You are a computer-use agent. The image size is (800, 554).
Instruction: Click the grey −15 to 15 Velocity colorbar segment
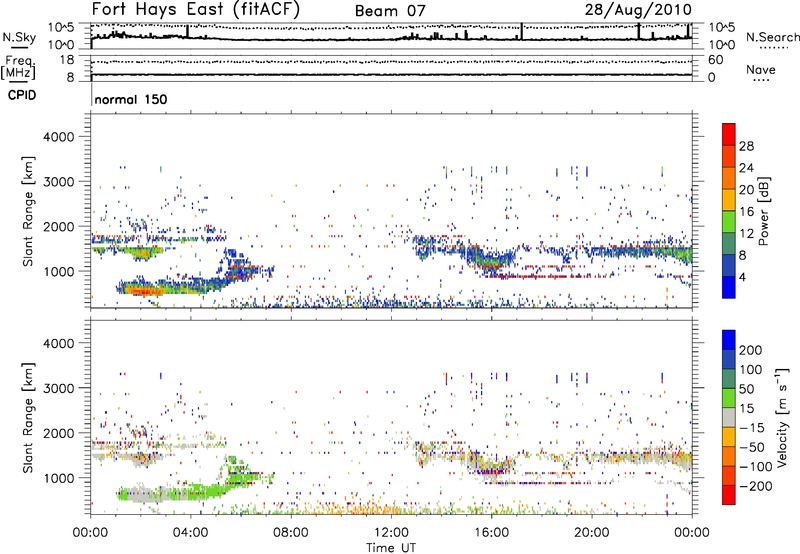click(729, 417)
